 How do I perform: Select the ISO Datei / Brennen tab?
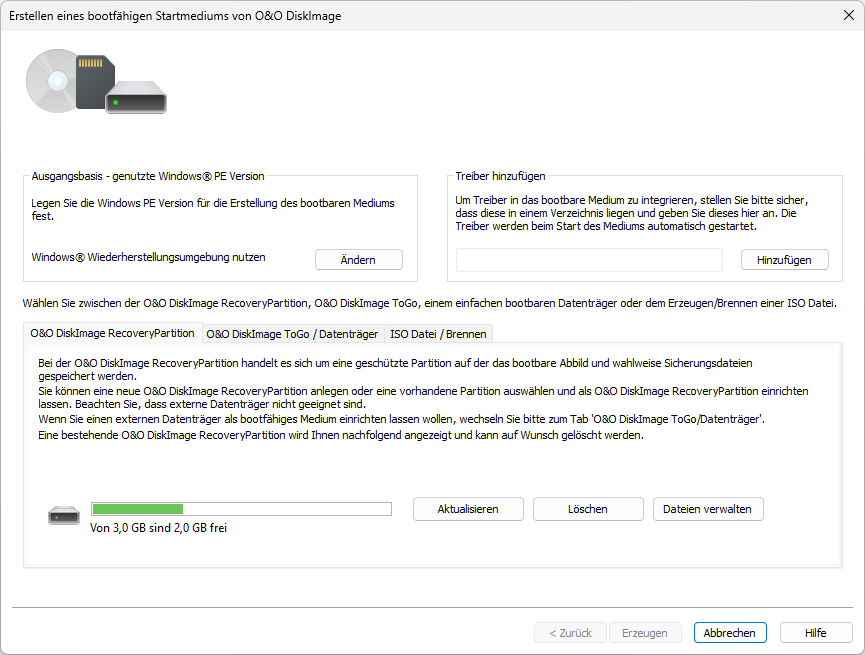[438, 333]
